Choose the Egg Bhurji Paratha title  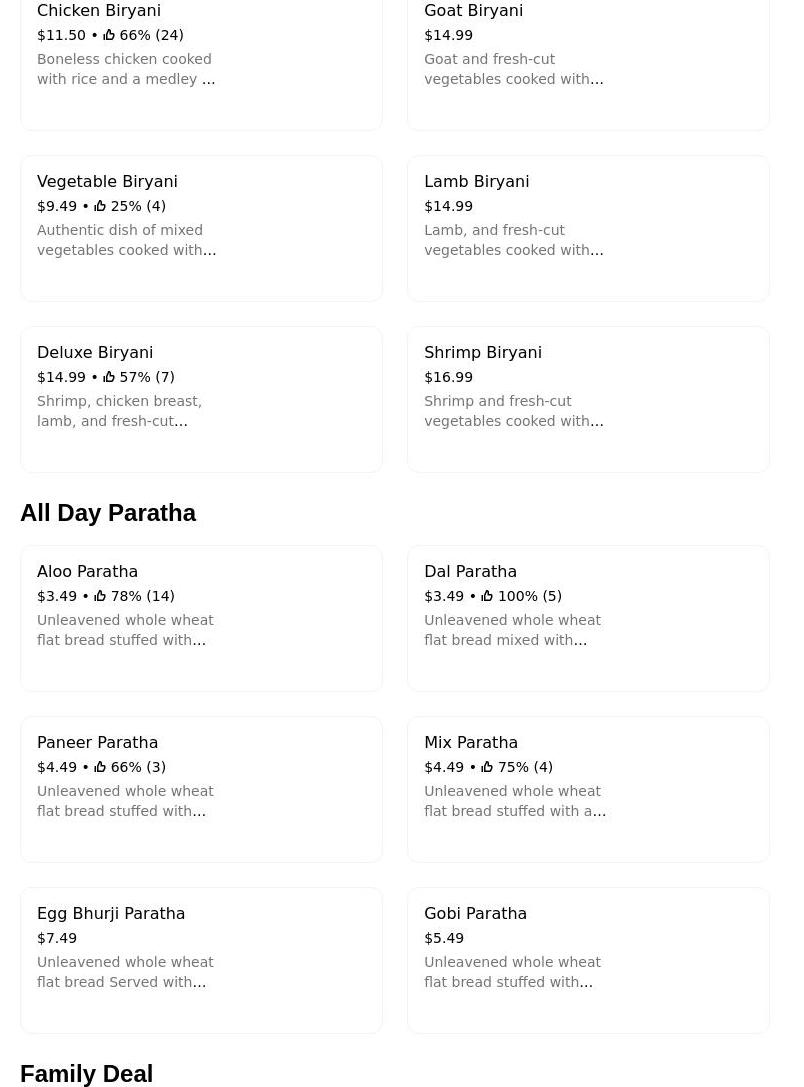click(x=111, y=914)
